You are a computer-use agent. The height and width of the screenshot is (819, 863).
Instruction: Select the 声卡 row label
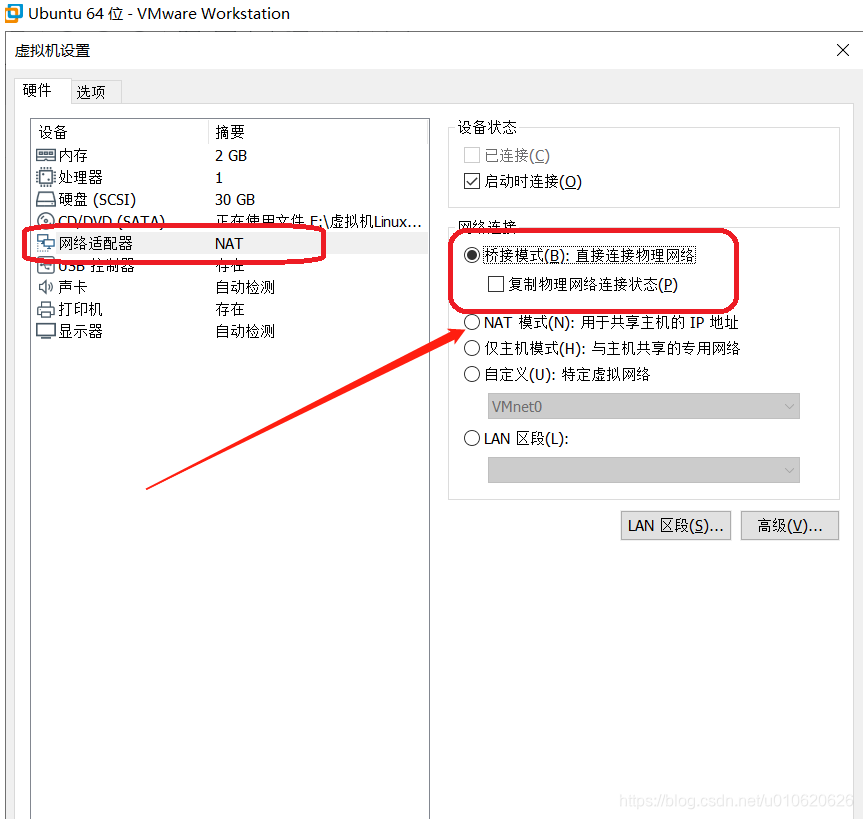[73, 287]
